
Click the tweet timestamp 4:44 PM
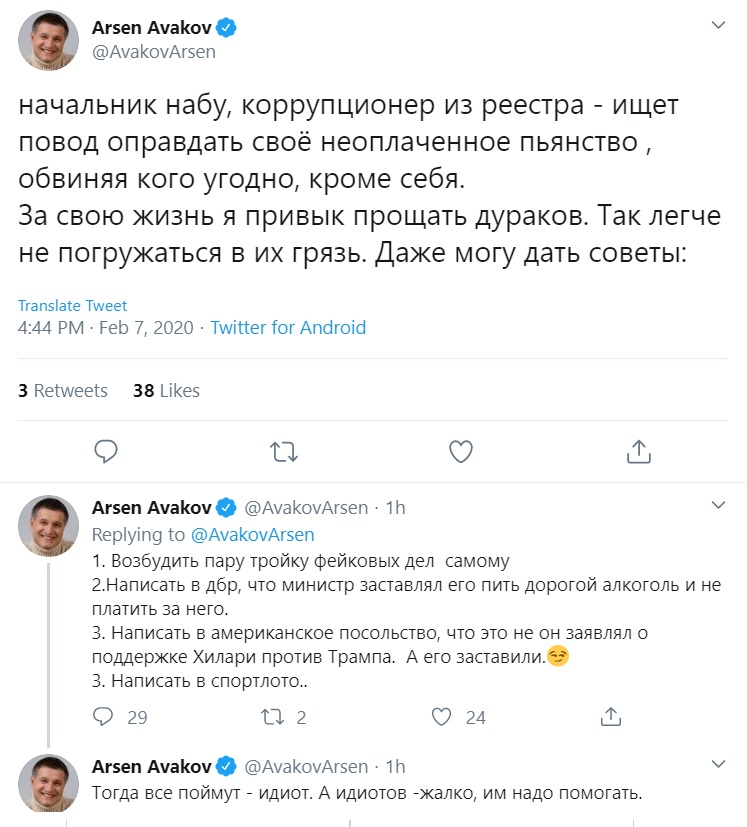pyautogui.click(x=49, y=327)
